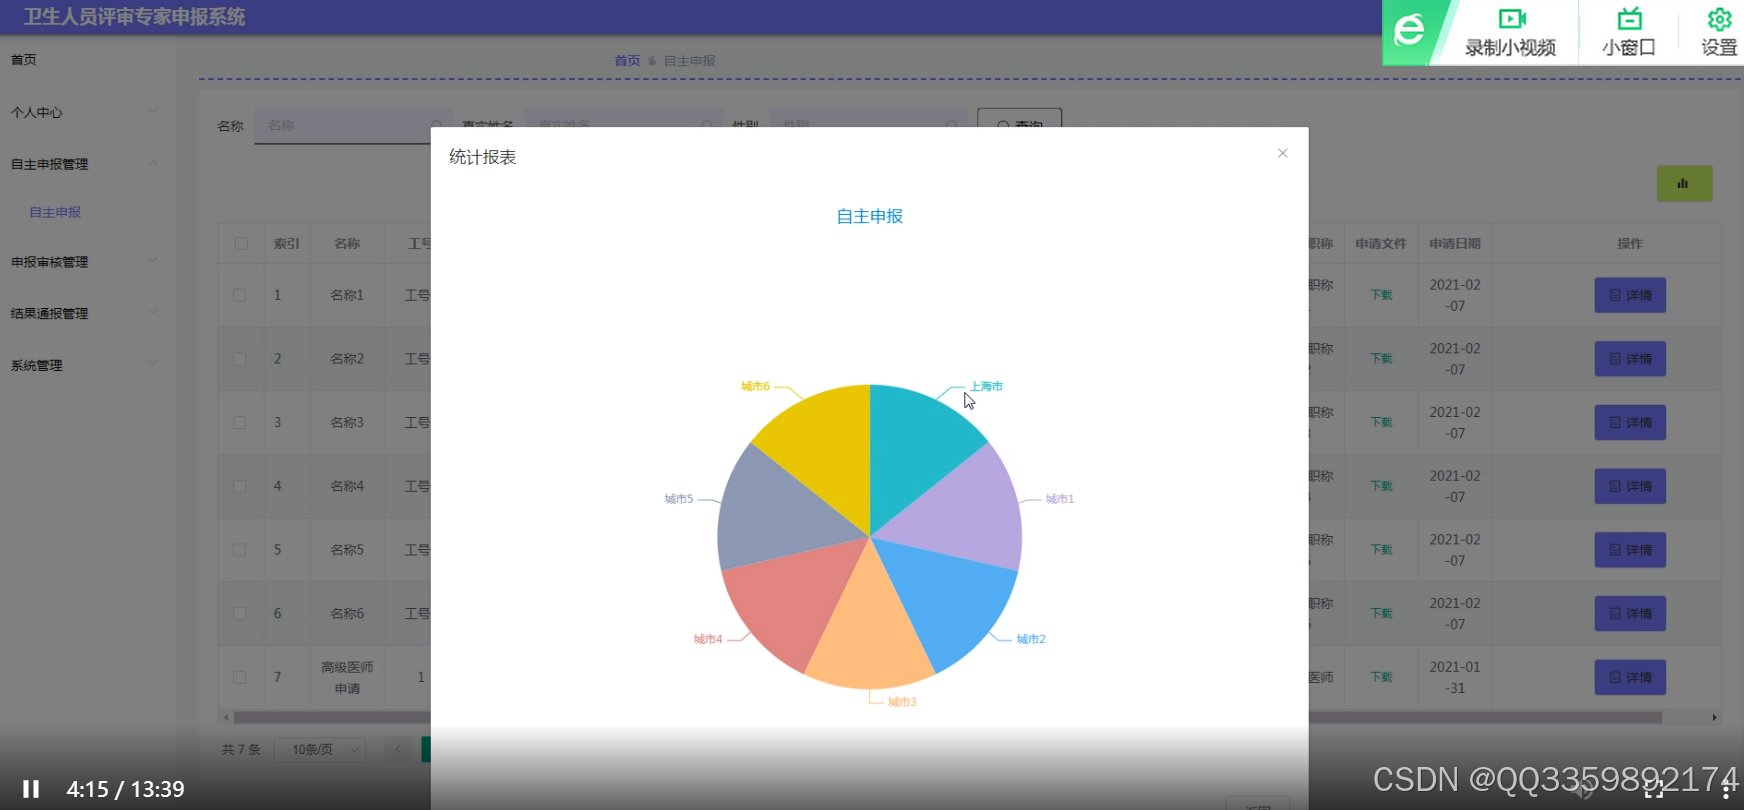Open video more options menu
Viewport: 1744px width, 810px height.
1727,789
